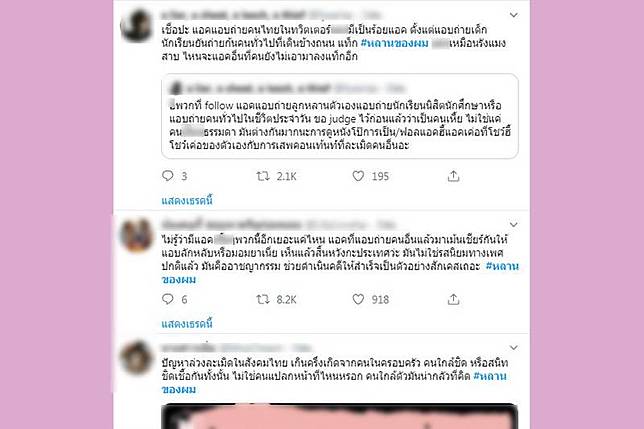Share the first tweet via share icon
Screen dimensions: 644x429
coord(453,176)
